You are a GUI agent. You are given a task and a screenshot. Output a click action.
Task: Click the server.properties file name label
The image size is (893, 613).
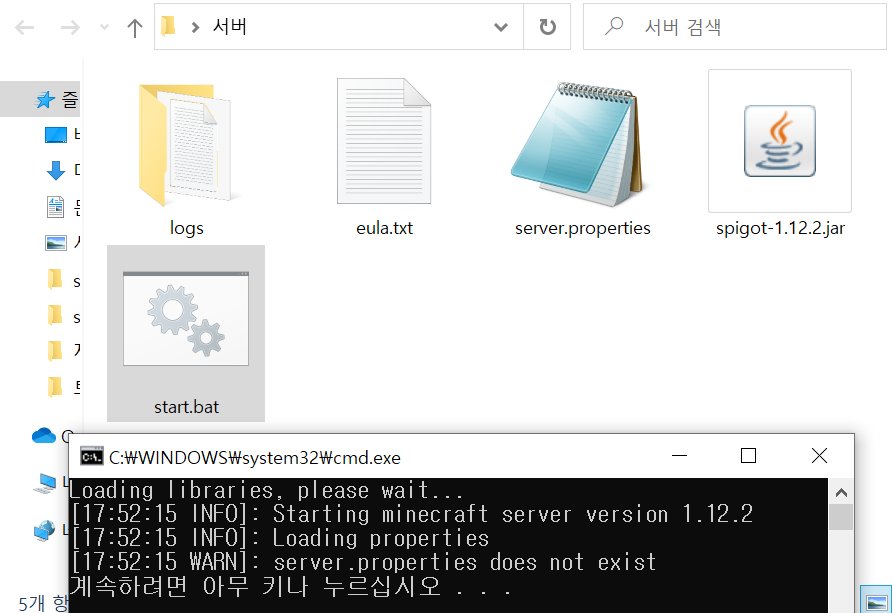tap(583, 228)
